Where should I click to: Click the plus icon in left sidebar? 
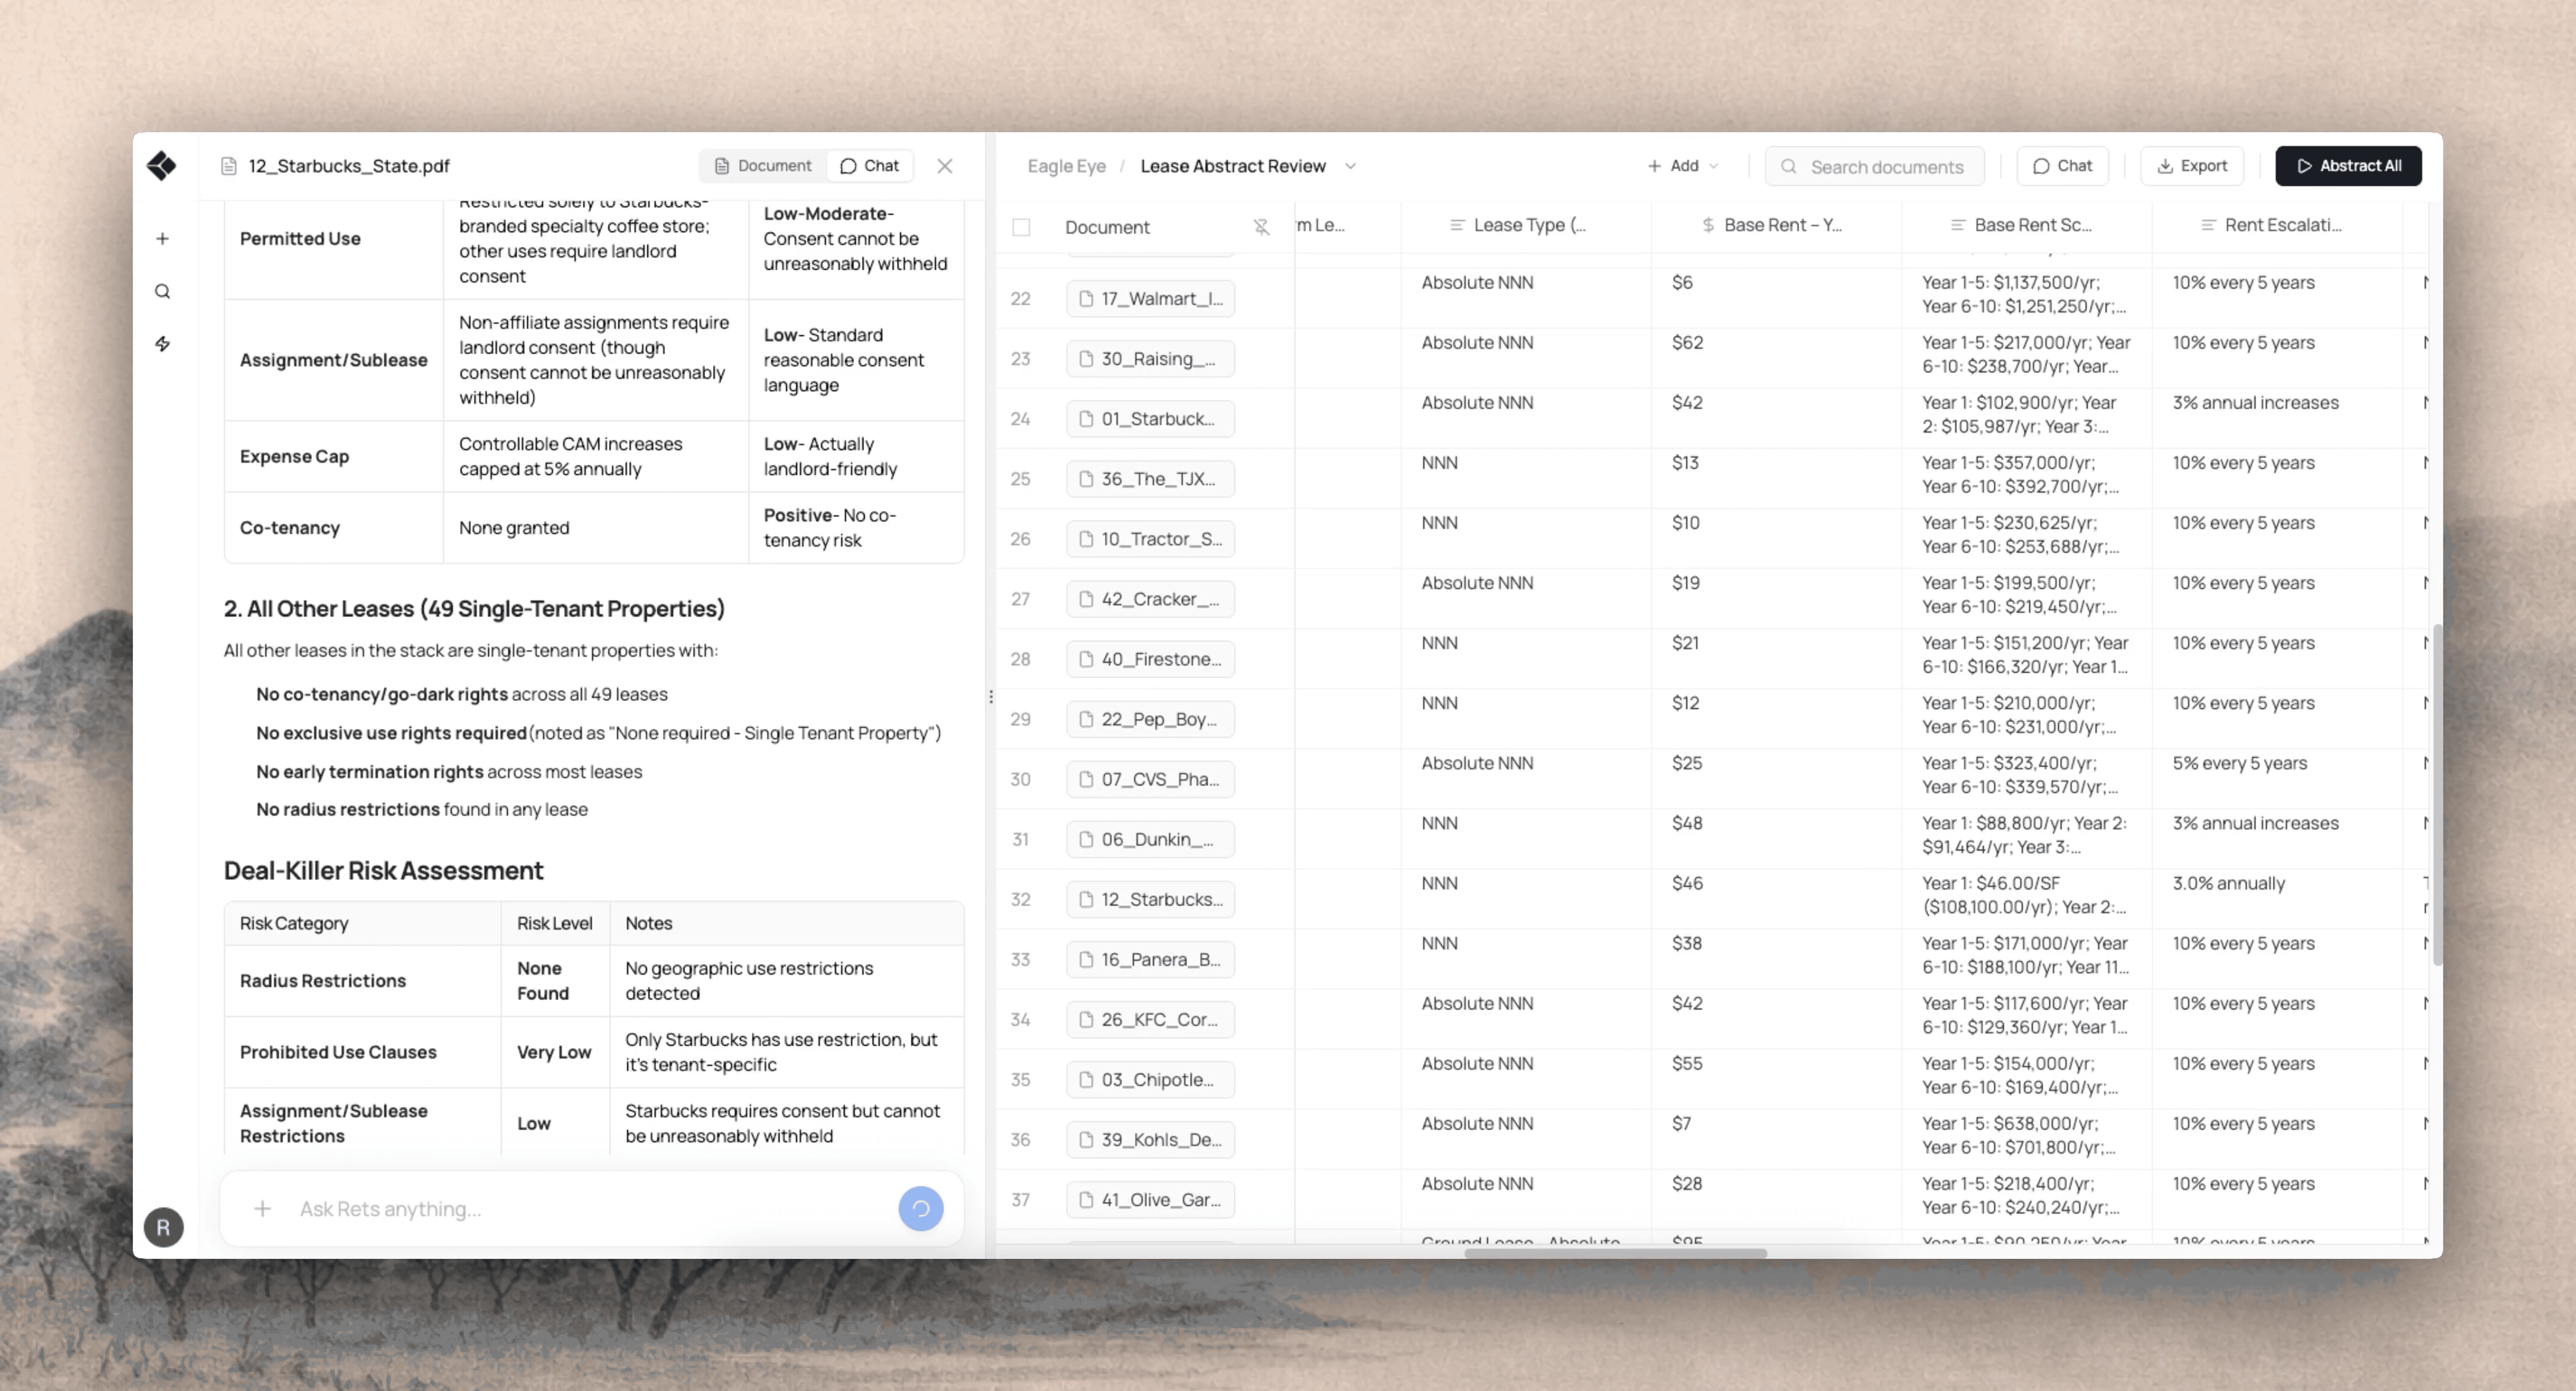(x=162, y=238)
